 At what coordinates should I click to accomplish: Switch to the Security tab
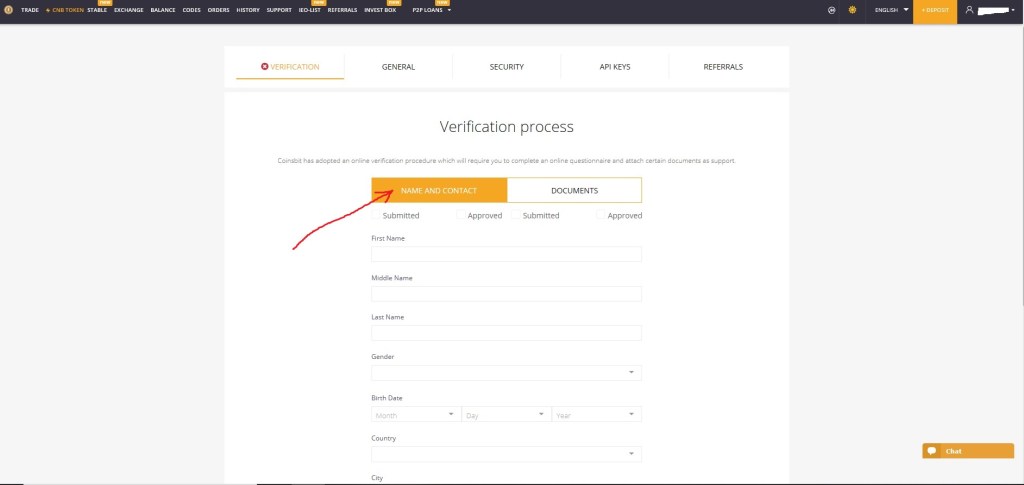tap(506, 67)
